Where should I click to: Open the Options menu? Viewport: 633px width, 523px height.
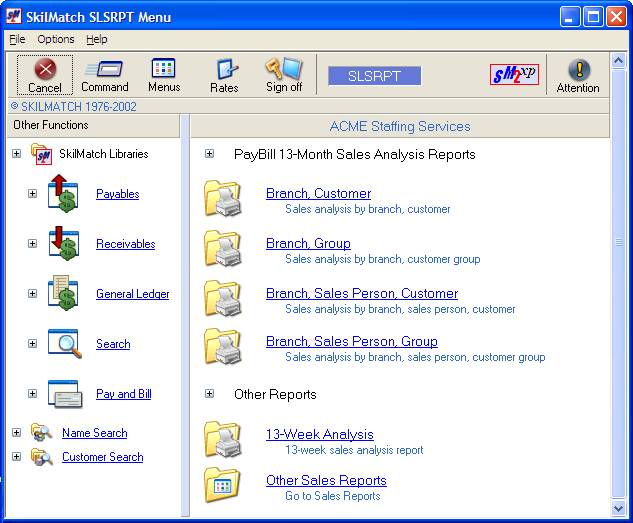(56, 39)
